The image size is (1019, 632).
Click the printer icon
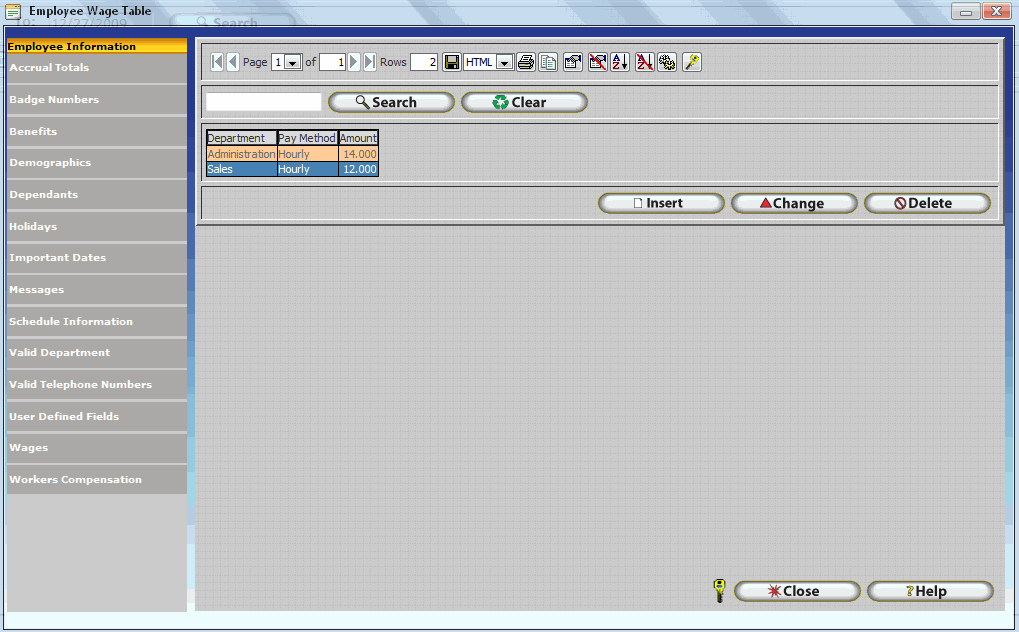pyautogui.click(x=526, y=62)
